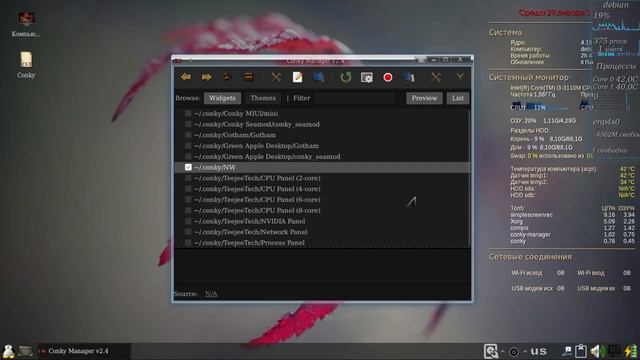
Task: Click into the Filter text field
Action: point(355,98)
